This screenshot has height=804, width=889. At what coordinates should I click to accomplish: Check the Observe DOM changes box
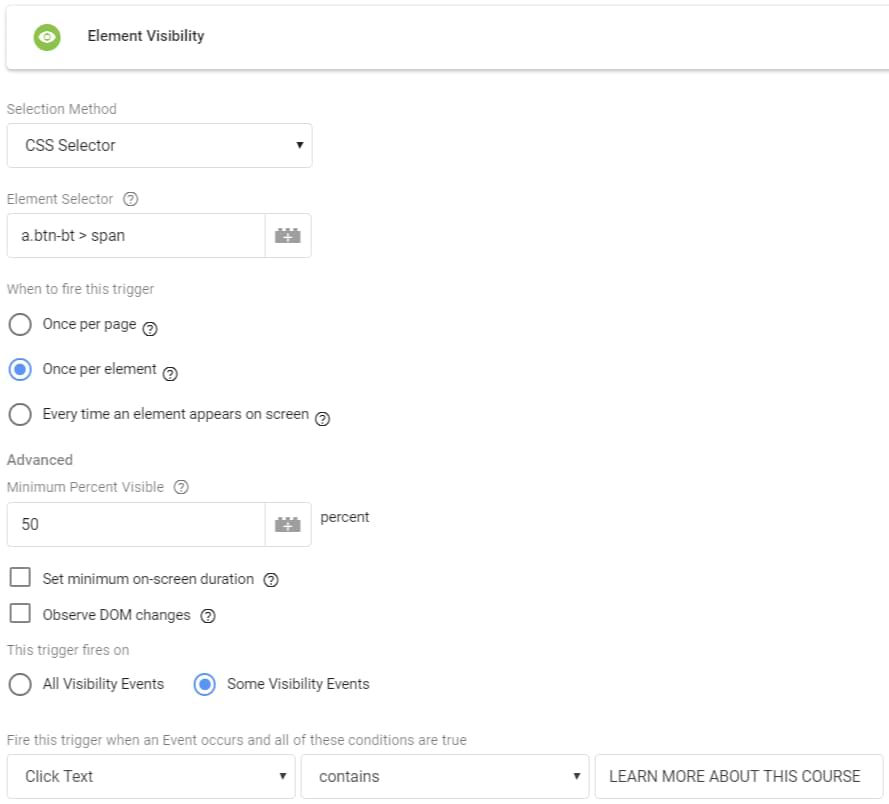tap(20, 614)
